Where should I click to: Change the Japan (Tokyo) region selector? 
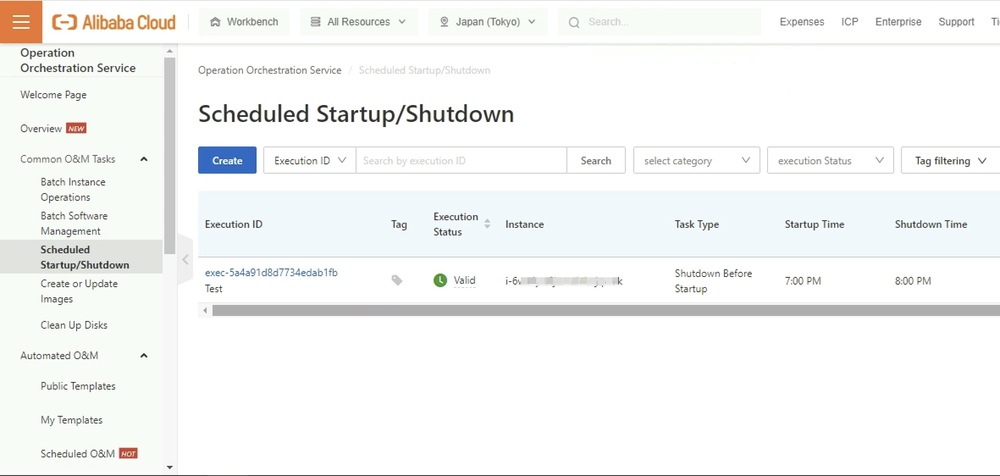(488, 22)
